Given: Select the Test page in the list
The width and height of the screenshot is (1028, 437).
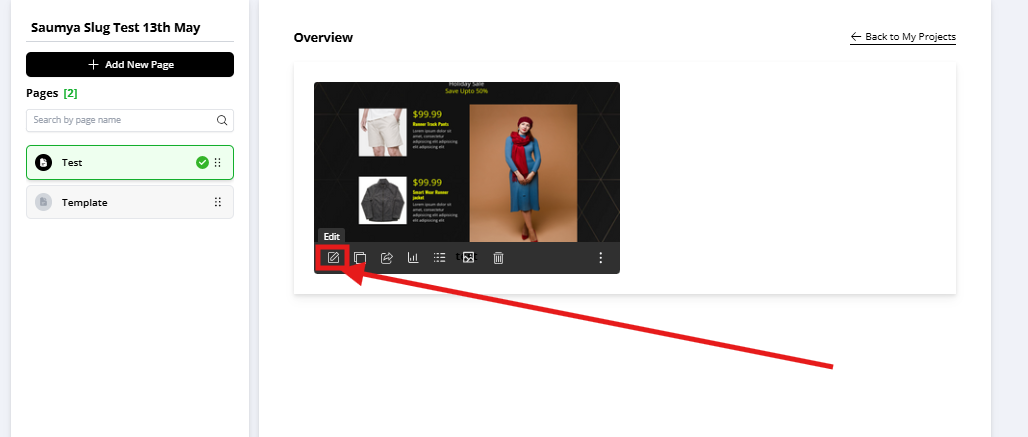Looking at the screenshot, I should [130, 162].
